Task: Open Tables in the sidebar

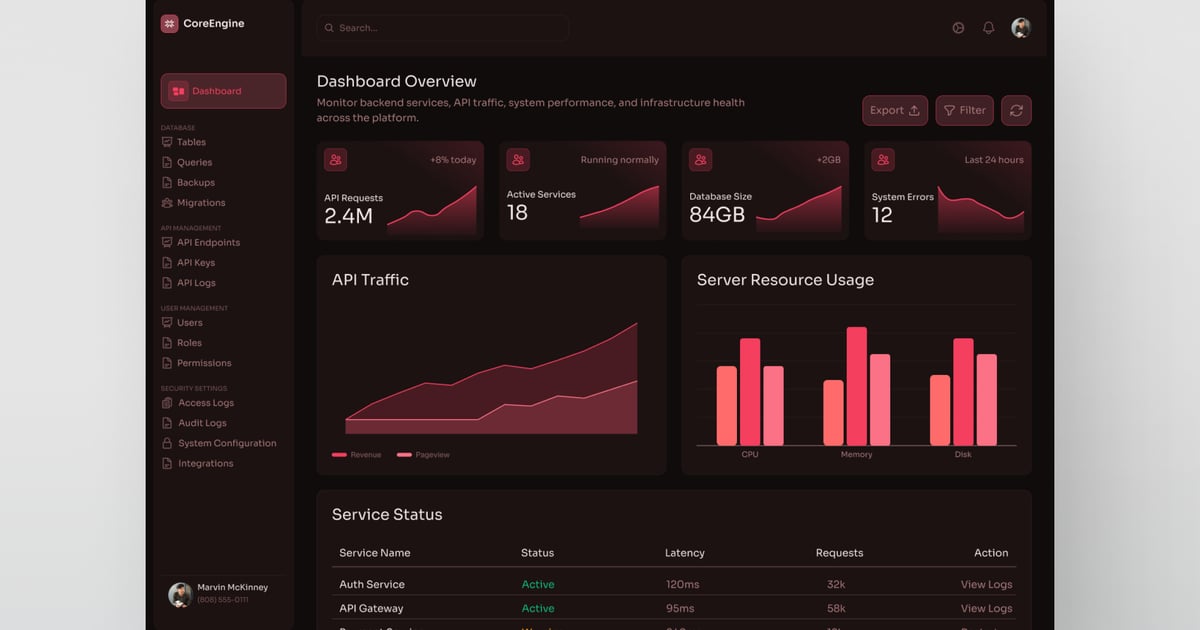Action: point(191,142)
